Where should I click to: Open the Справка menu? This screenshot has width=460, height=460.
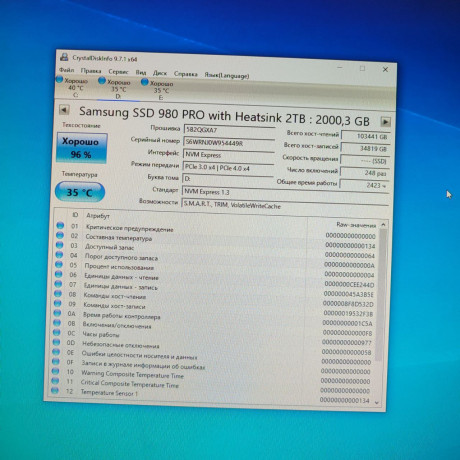(x=186, y=74)
